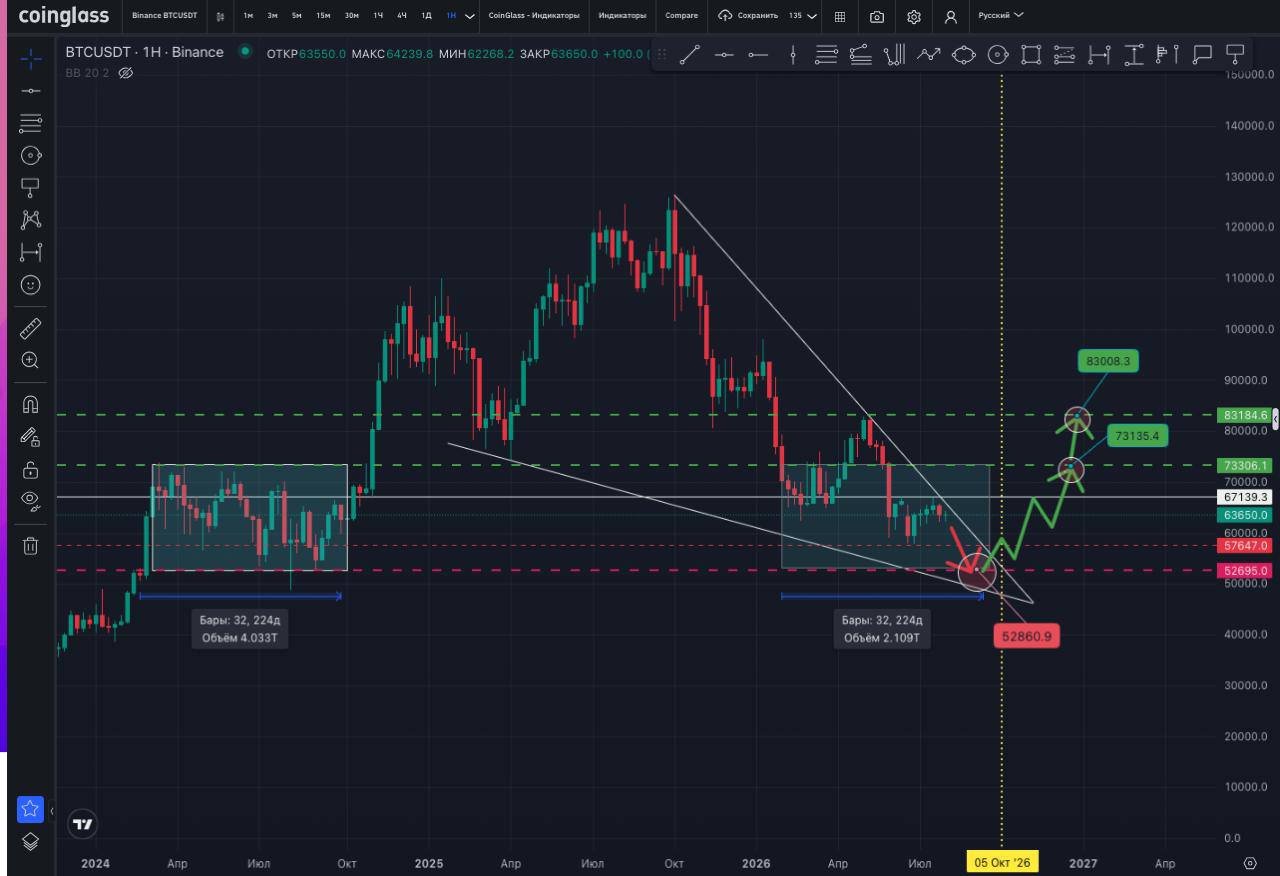Image resolution: width=1280 pixels, height=876 pixels.
Task: Select the 1Н weekly timeframe
Action: coord(451,16)
